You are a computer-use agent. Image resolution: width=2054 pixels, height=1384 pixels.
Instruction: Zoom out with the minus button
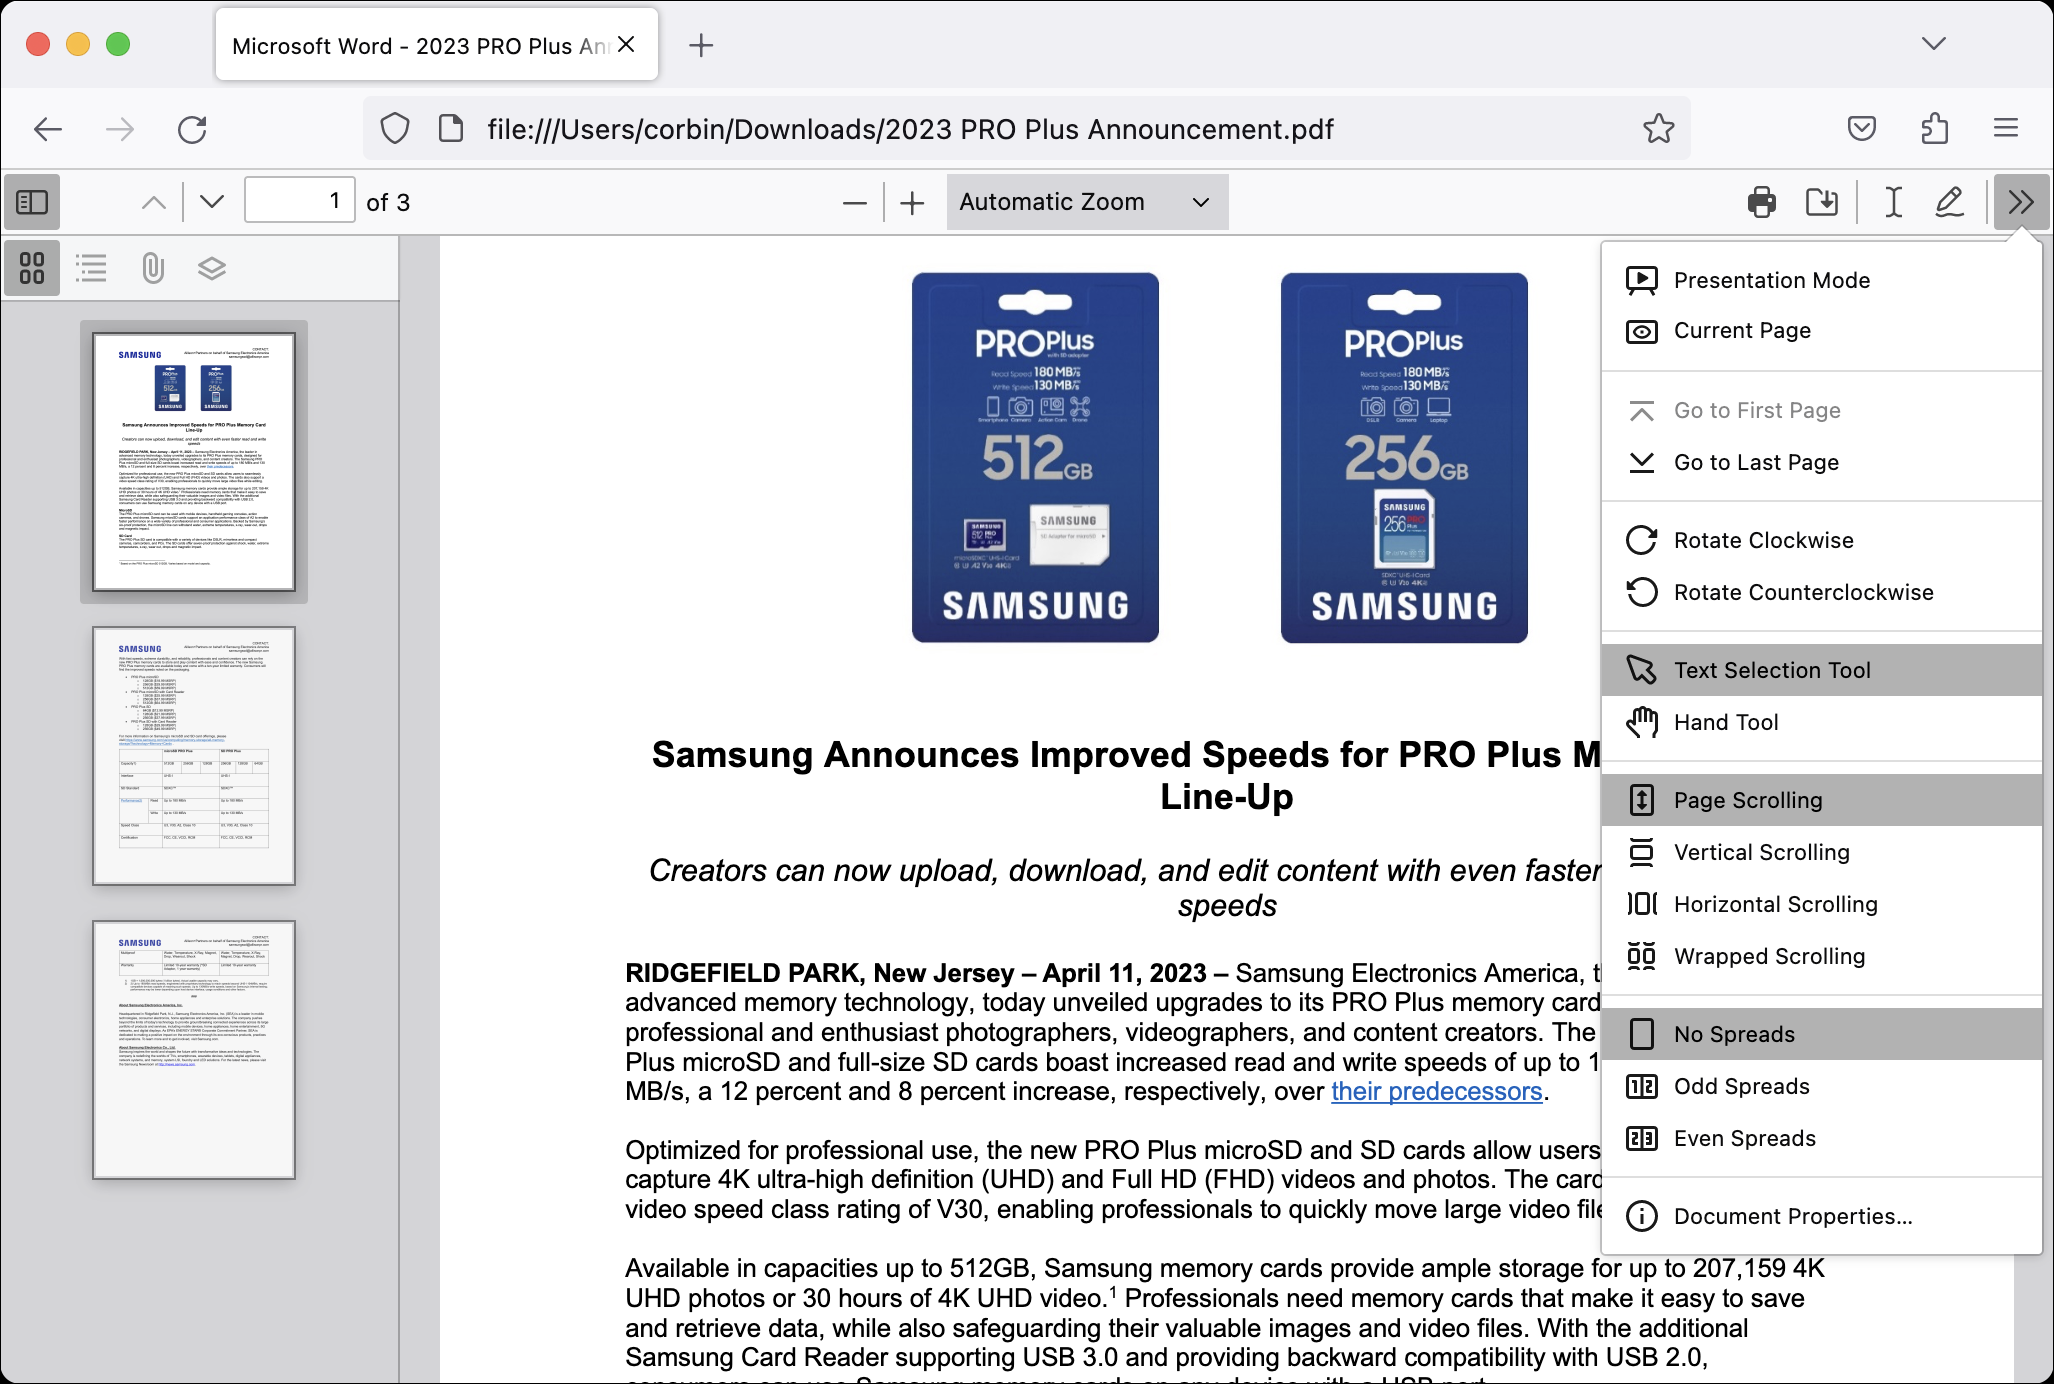coord(855,203)
